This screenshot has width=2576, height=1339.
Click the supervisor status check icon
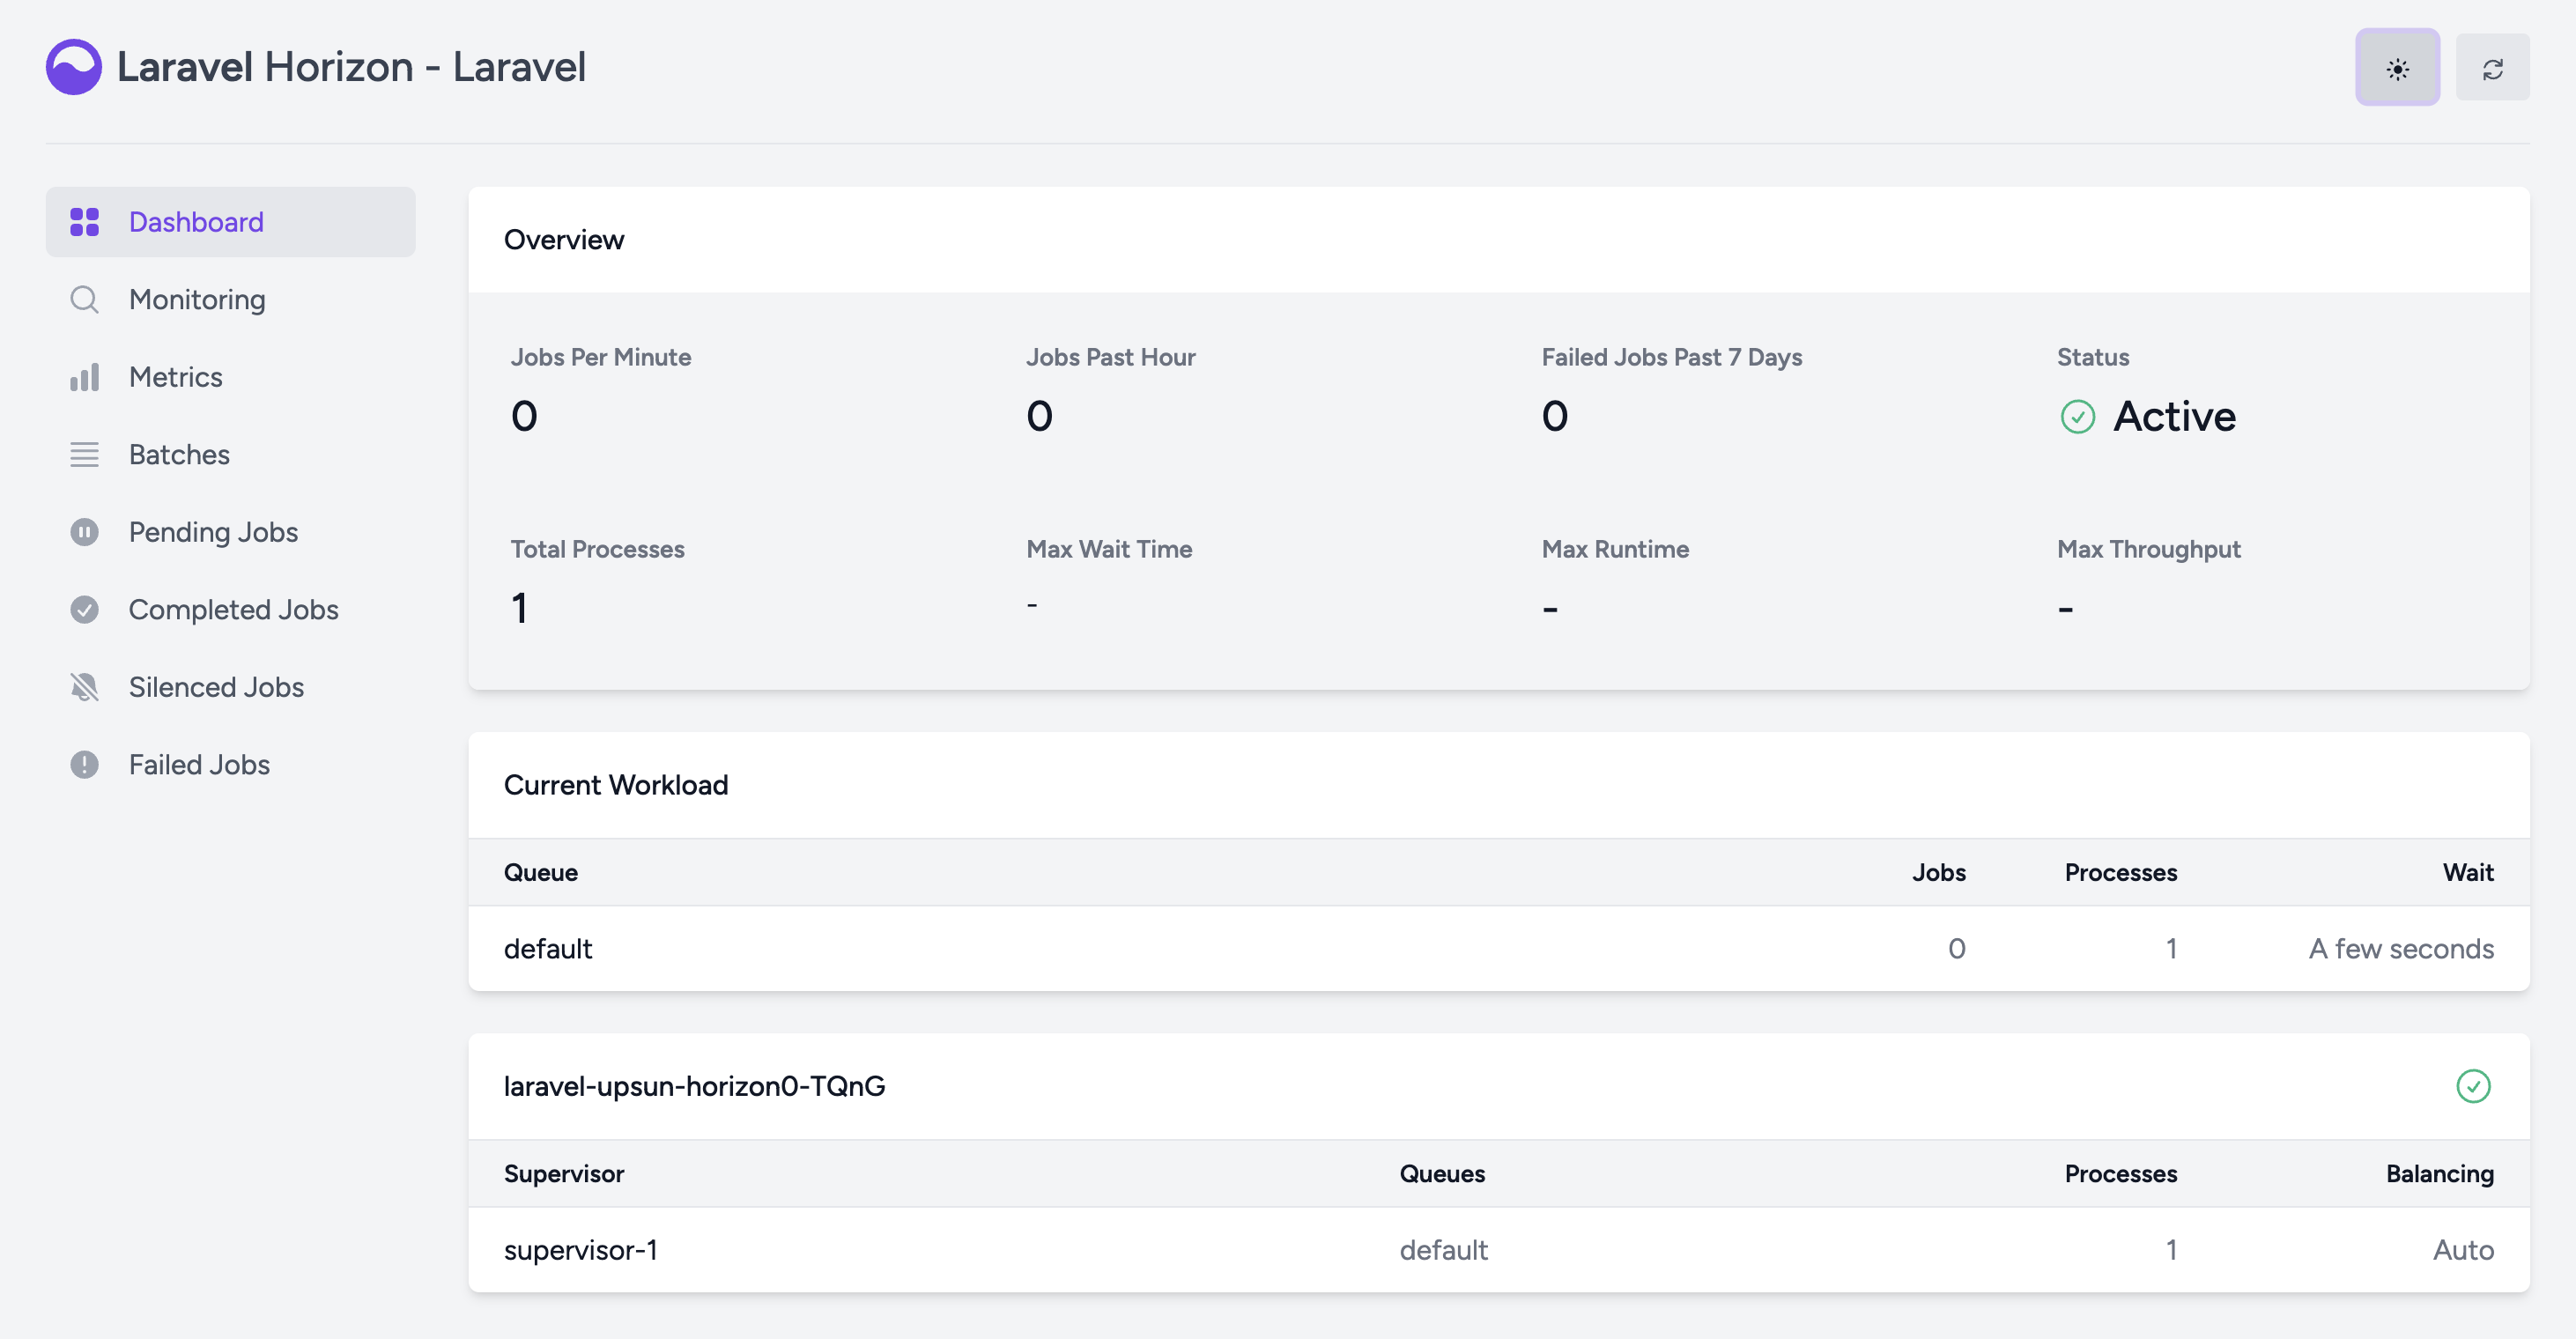[2475, 1087]
